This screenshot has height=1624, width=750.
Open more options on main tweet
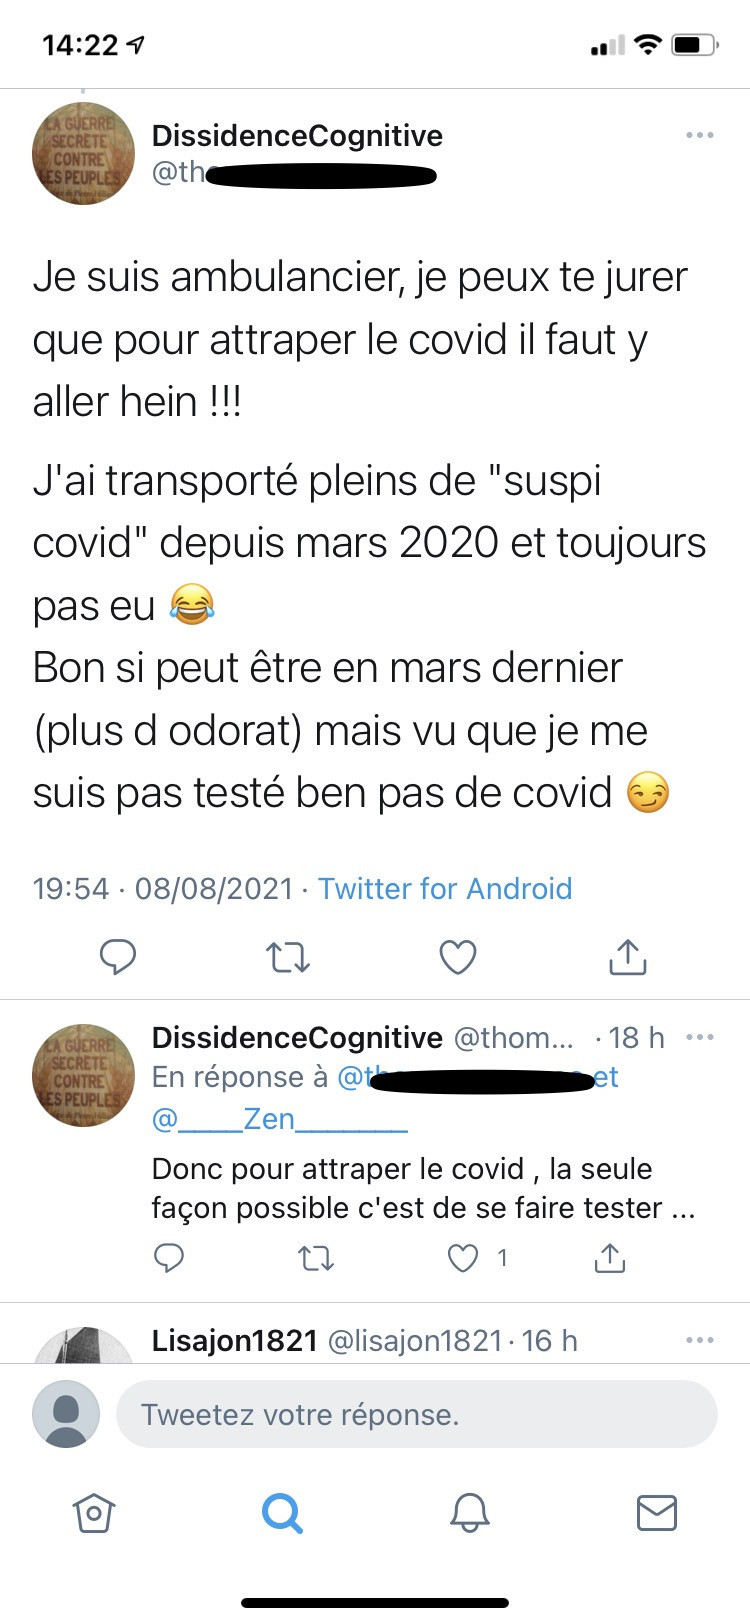click(x=700, y=135)
